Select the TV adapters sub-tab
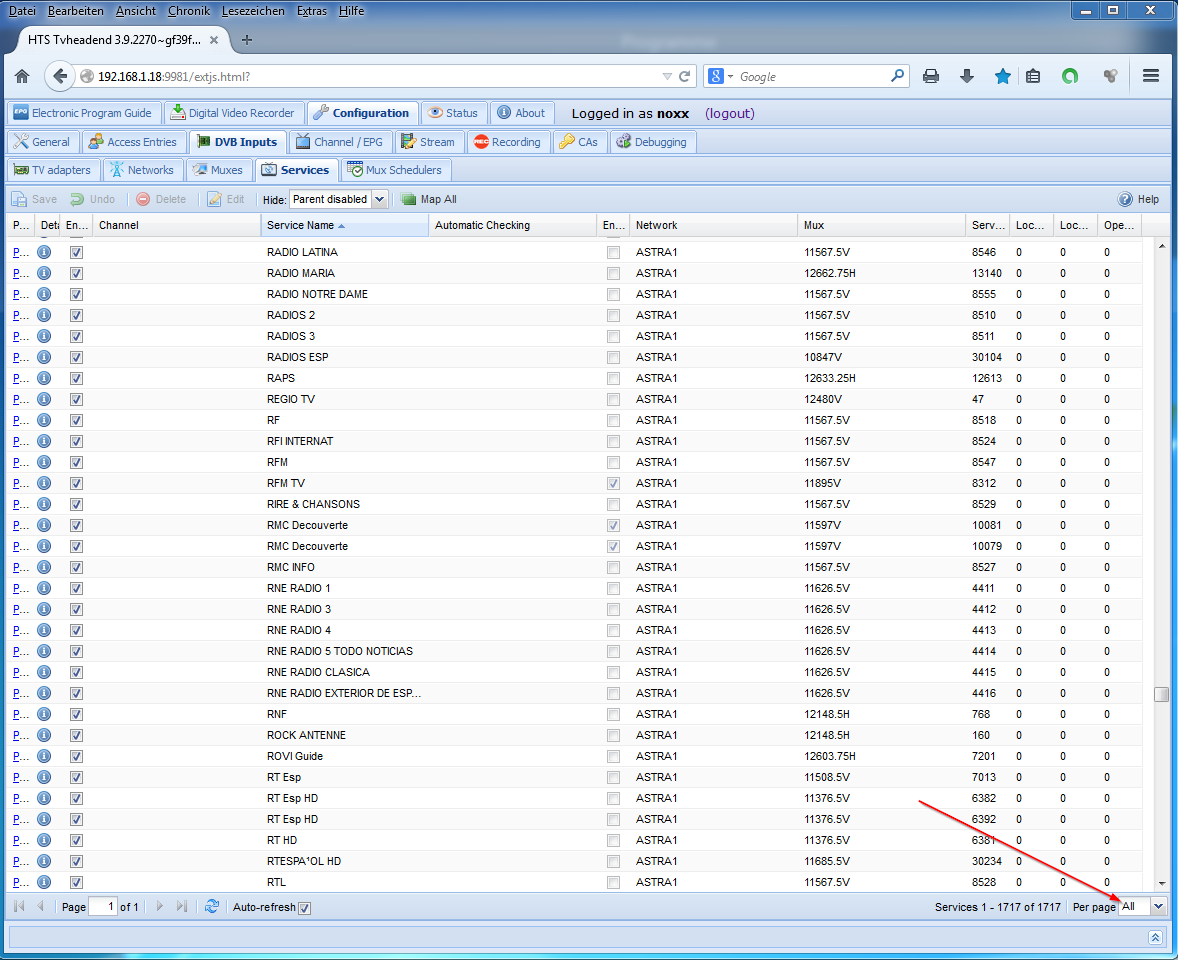 53,170
